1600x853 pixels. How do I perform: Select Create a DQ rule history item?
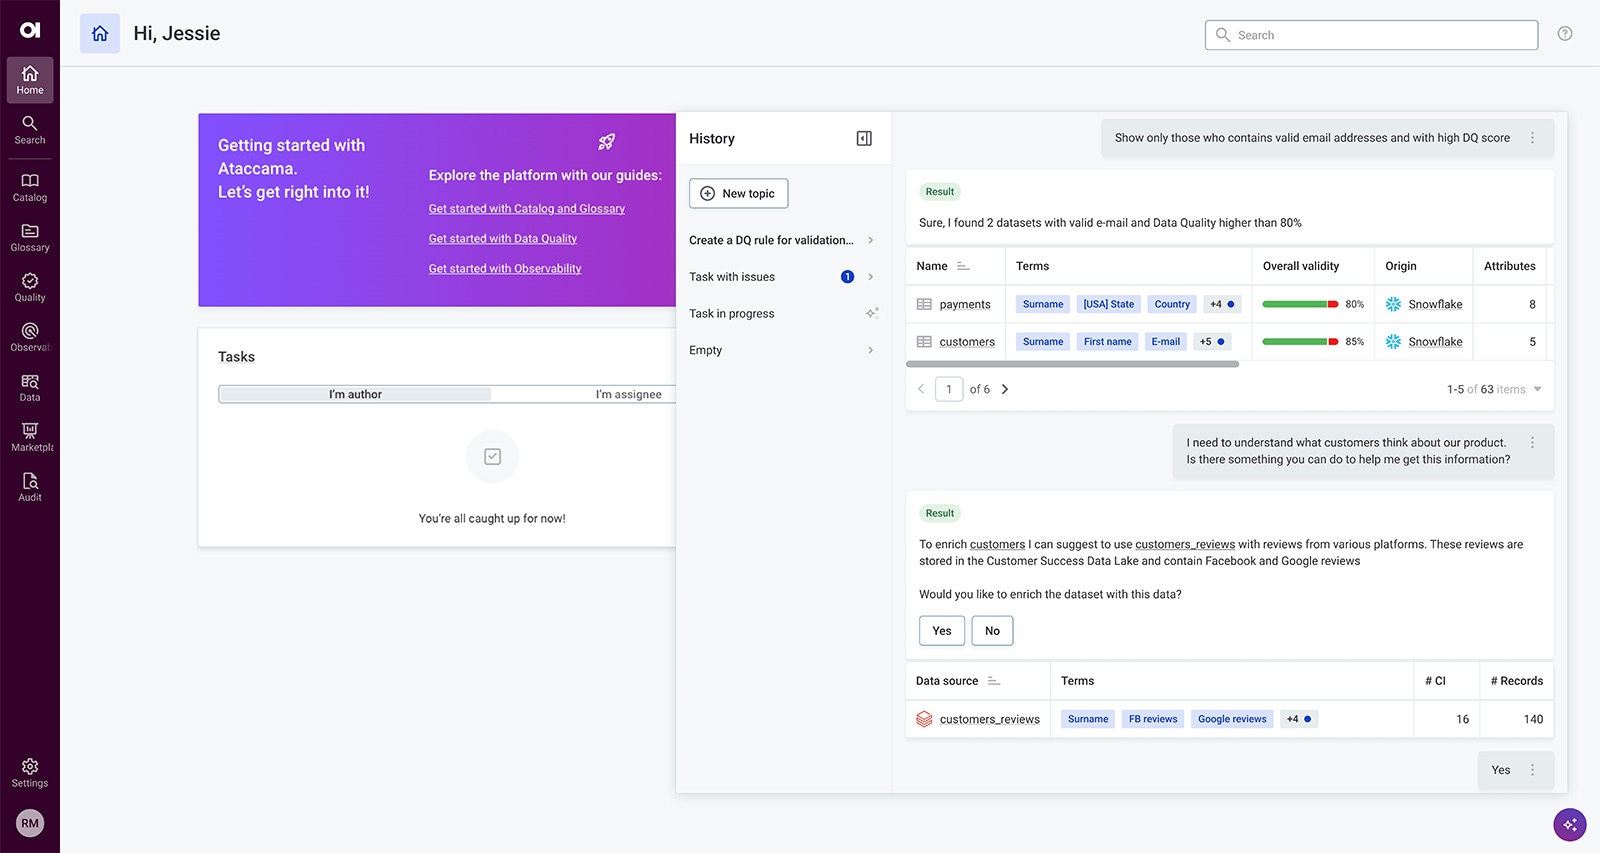771,240
